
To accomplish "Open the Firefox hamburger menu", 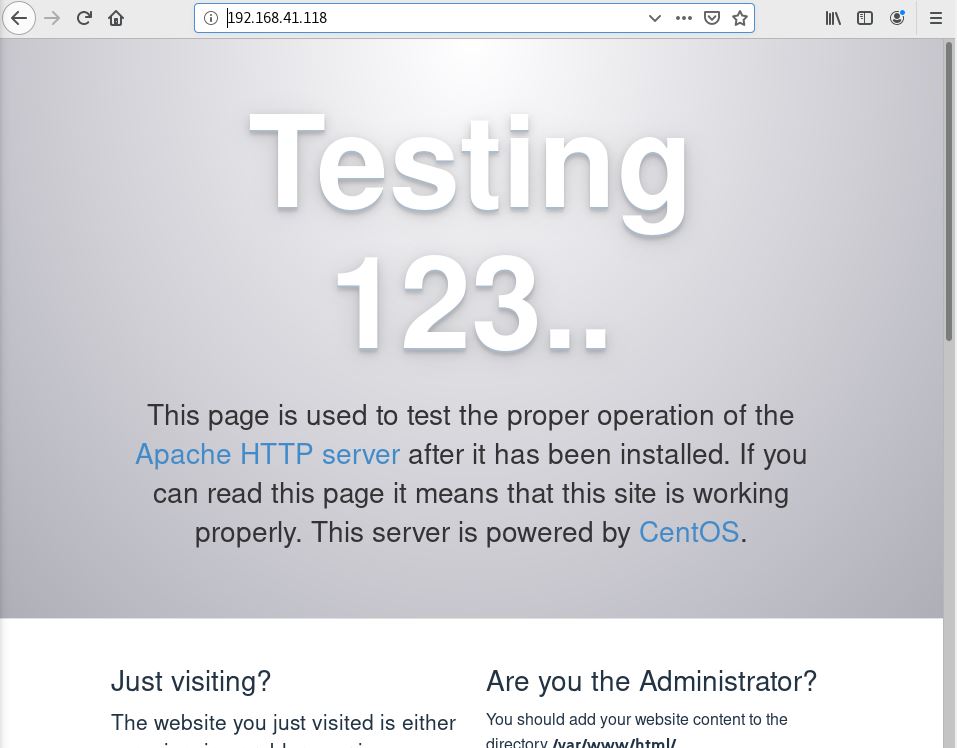I will (x=934, y=17).
